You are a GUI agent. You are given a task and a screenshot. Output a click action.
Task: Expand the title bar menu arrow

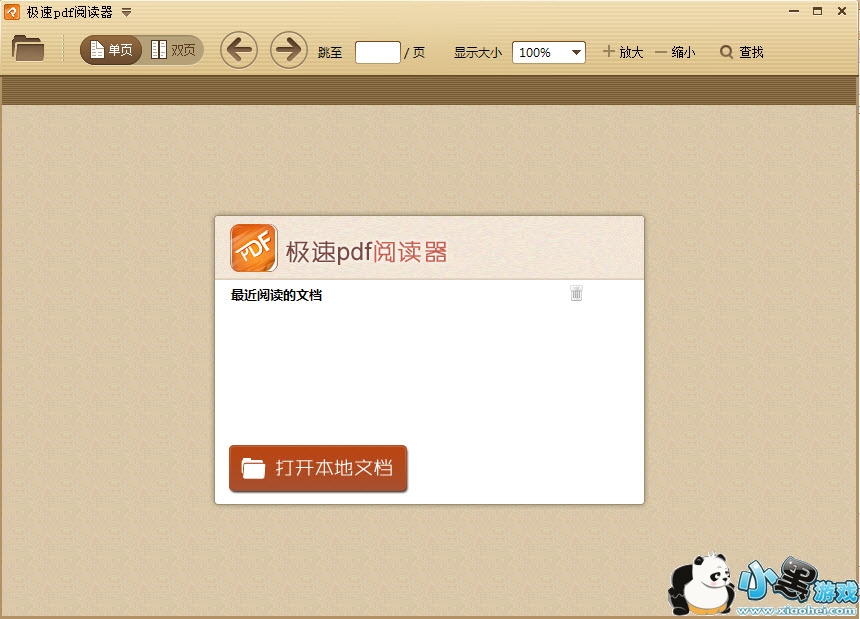point(127,12)
